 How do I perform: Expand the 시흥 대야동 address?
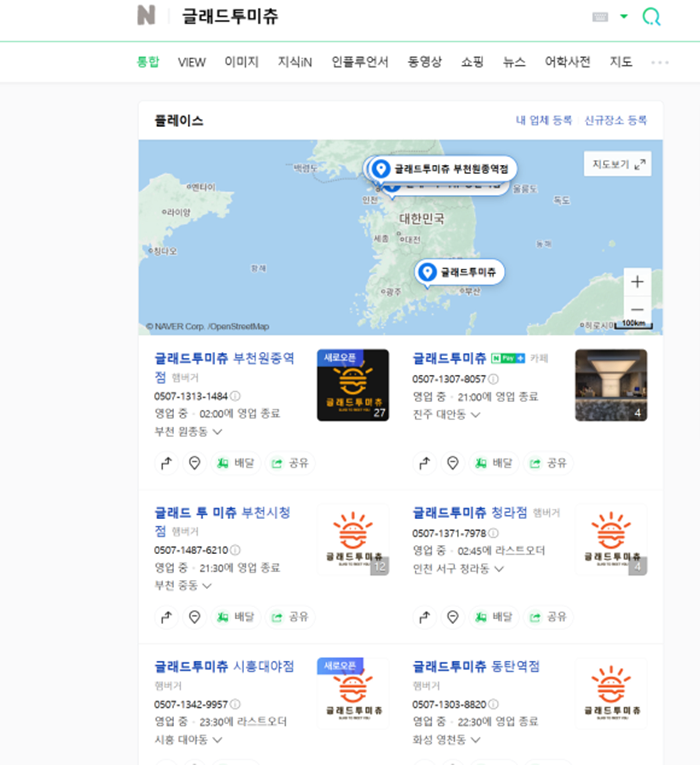click(188, 740)
